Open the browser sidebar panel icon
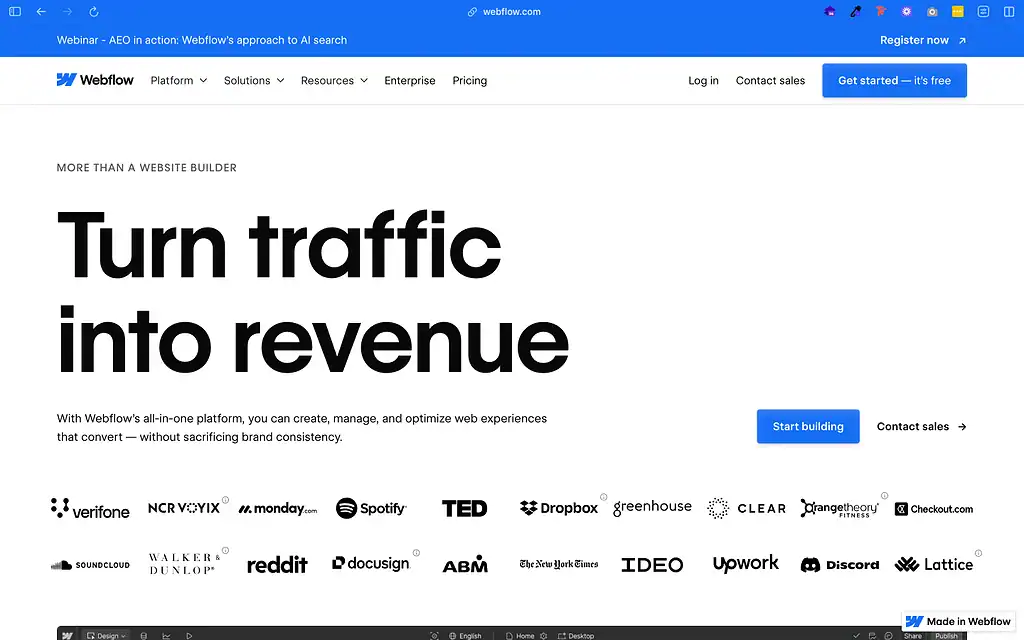 pyautogui.click(x=14, y=11)
